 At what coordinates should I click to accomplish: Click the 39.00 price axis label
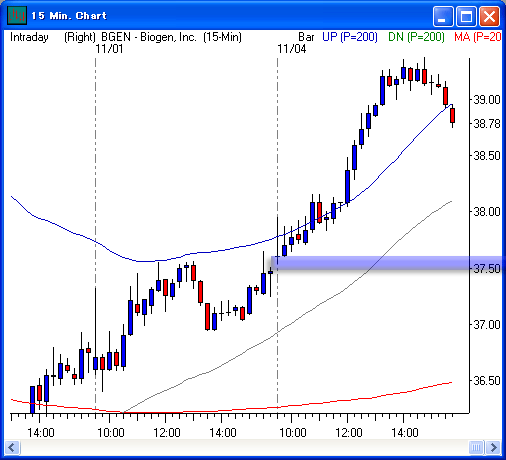tap(487, 99)
